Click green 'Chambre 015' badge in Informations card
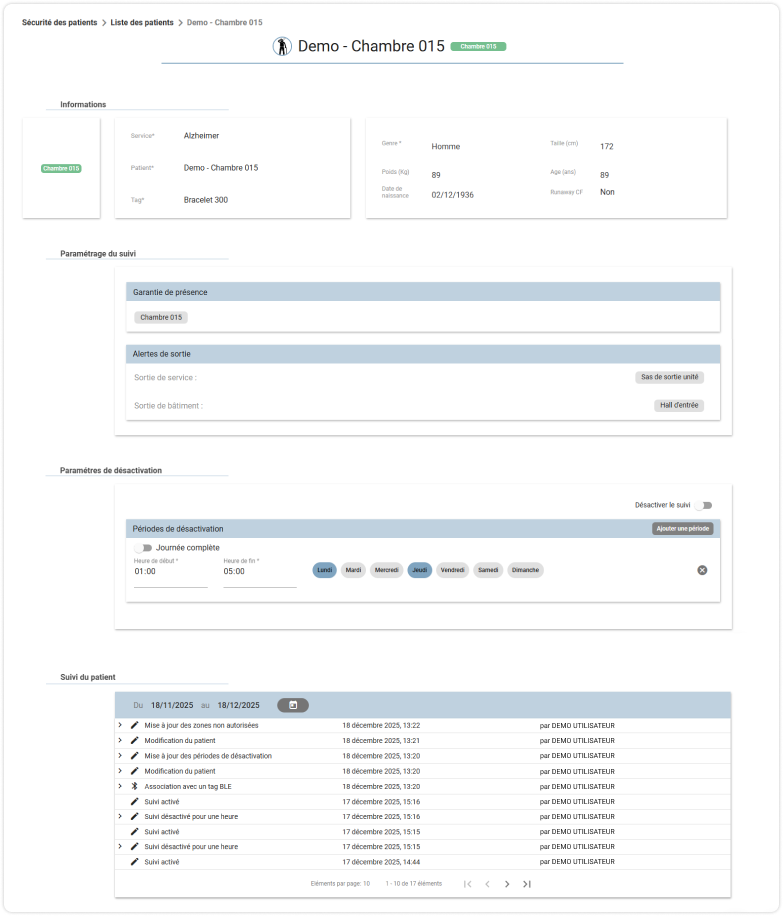The width and height of the screenshot is (783, 916). click(x=61, y=168)
